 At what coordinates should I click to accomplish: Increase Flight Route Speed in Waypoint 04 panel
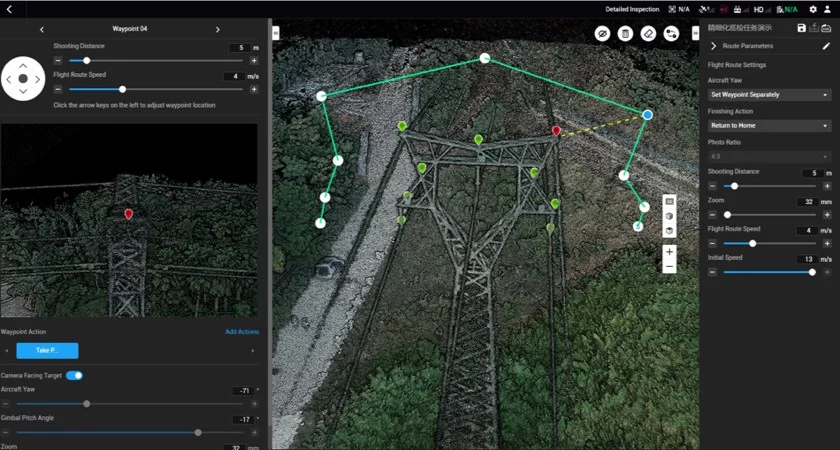(254, 89)
